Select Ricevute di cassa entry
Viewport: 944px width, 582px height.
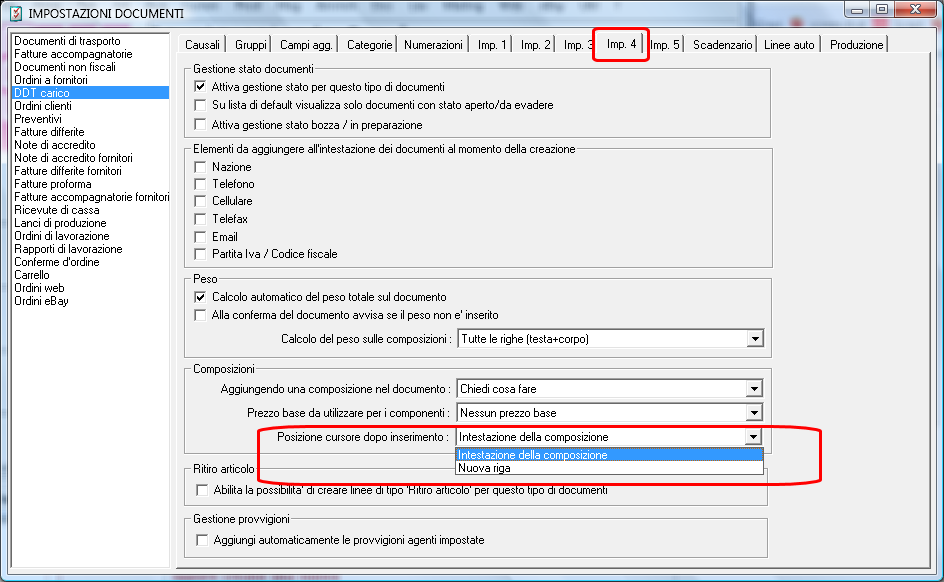click(90, 210)
